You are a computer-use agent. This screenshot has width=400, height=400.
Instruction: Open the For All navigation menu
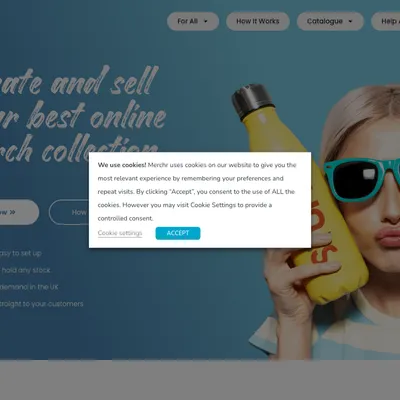(x=193, y=21)
